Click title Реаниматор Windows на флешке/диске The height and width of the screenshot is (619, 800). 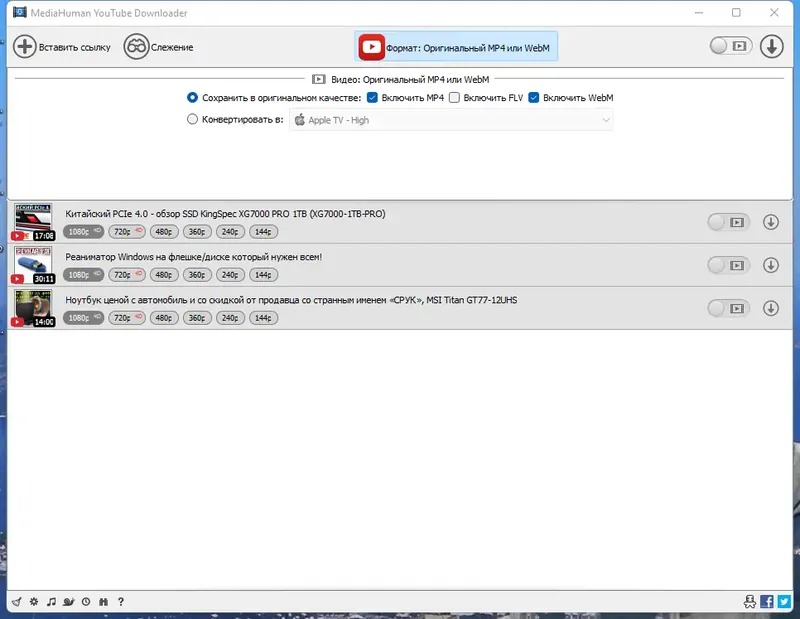coord(193,257)
